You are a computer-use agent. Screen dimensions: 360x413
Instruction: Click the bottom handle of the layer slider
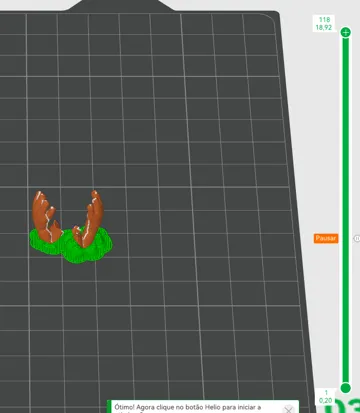pyautogui.click(x=346, y=388)
